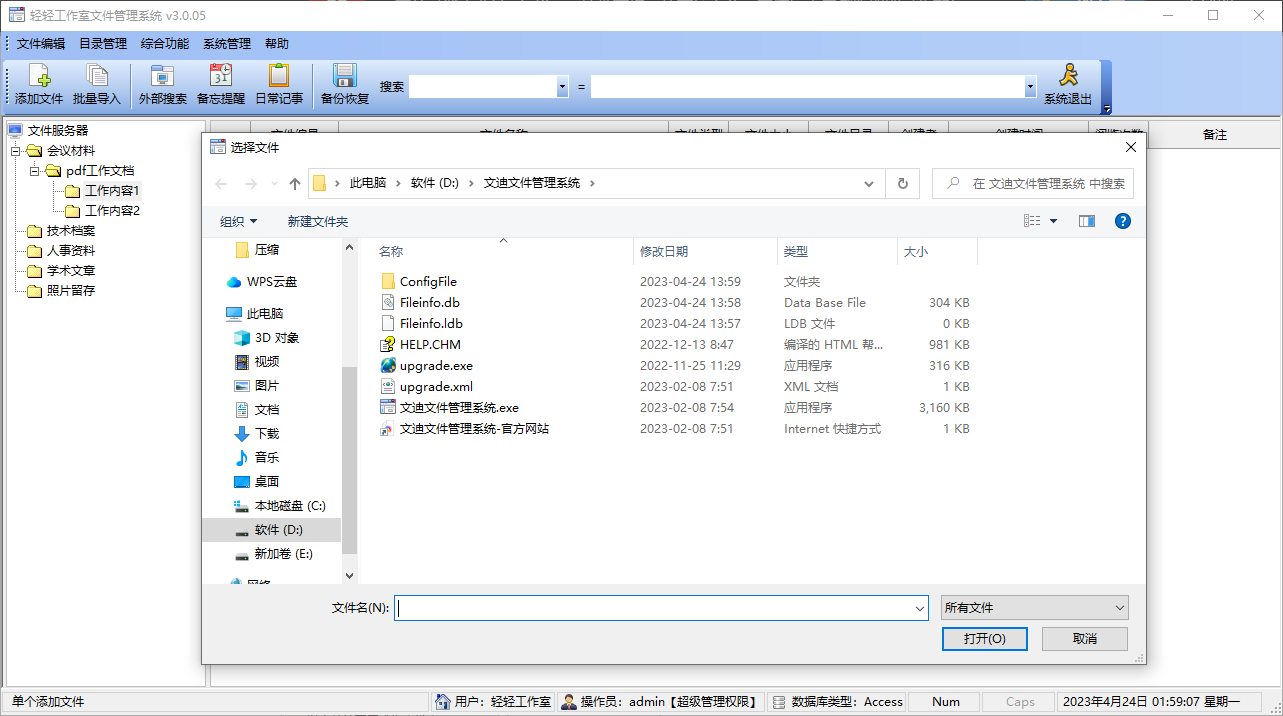The height and width of the screenshot is (716, 1283).
Task: Collapse the 会议材料 tree node
Action: [x=16, y=151]
